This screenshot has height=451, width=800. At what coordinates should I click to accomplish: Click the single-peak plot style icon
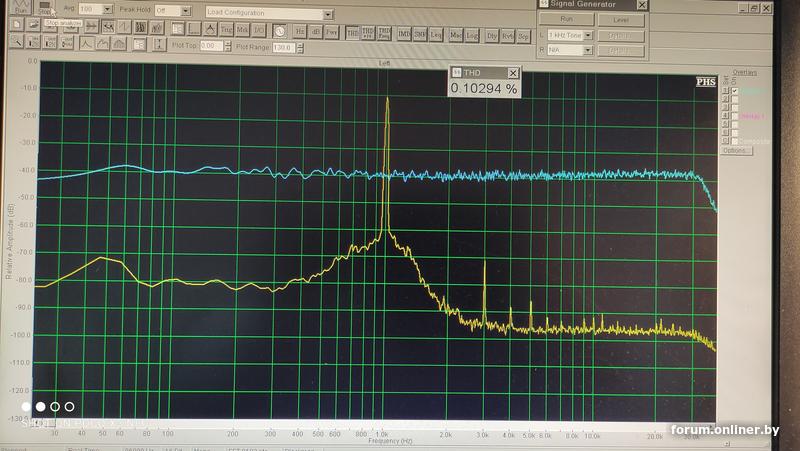tap(86, 43)
